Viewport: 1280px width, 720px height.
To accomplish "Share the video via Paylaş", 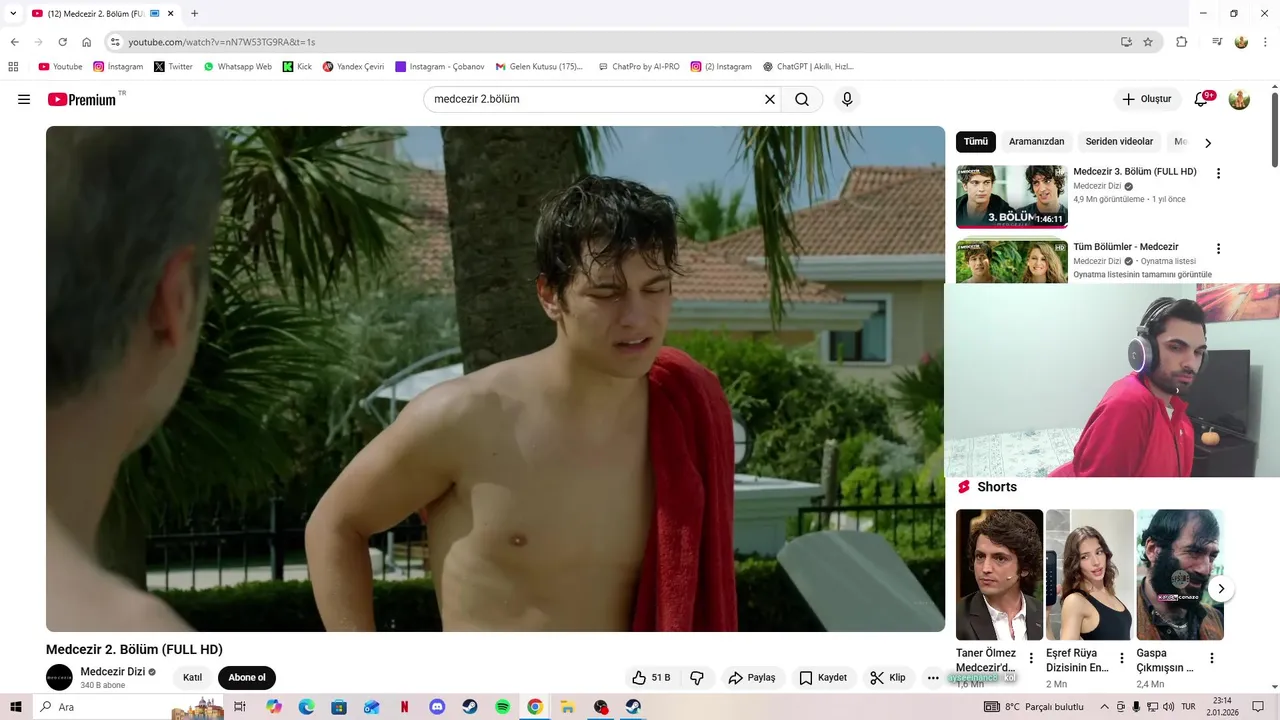I will tap(752, 677).
